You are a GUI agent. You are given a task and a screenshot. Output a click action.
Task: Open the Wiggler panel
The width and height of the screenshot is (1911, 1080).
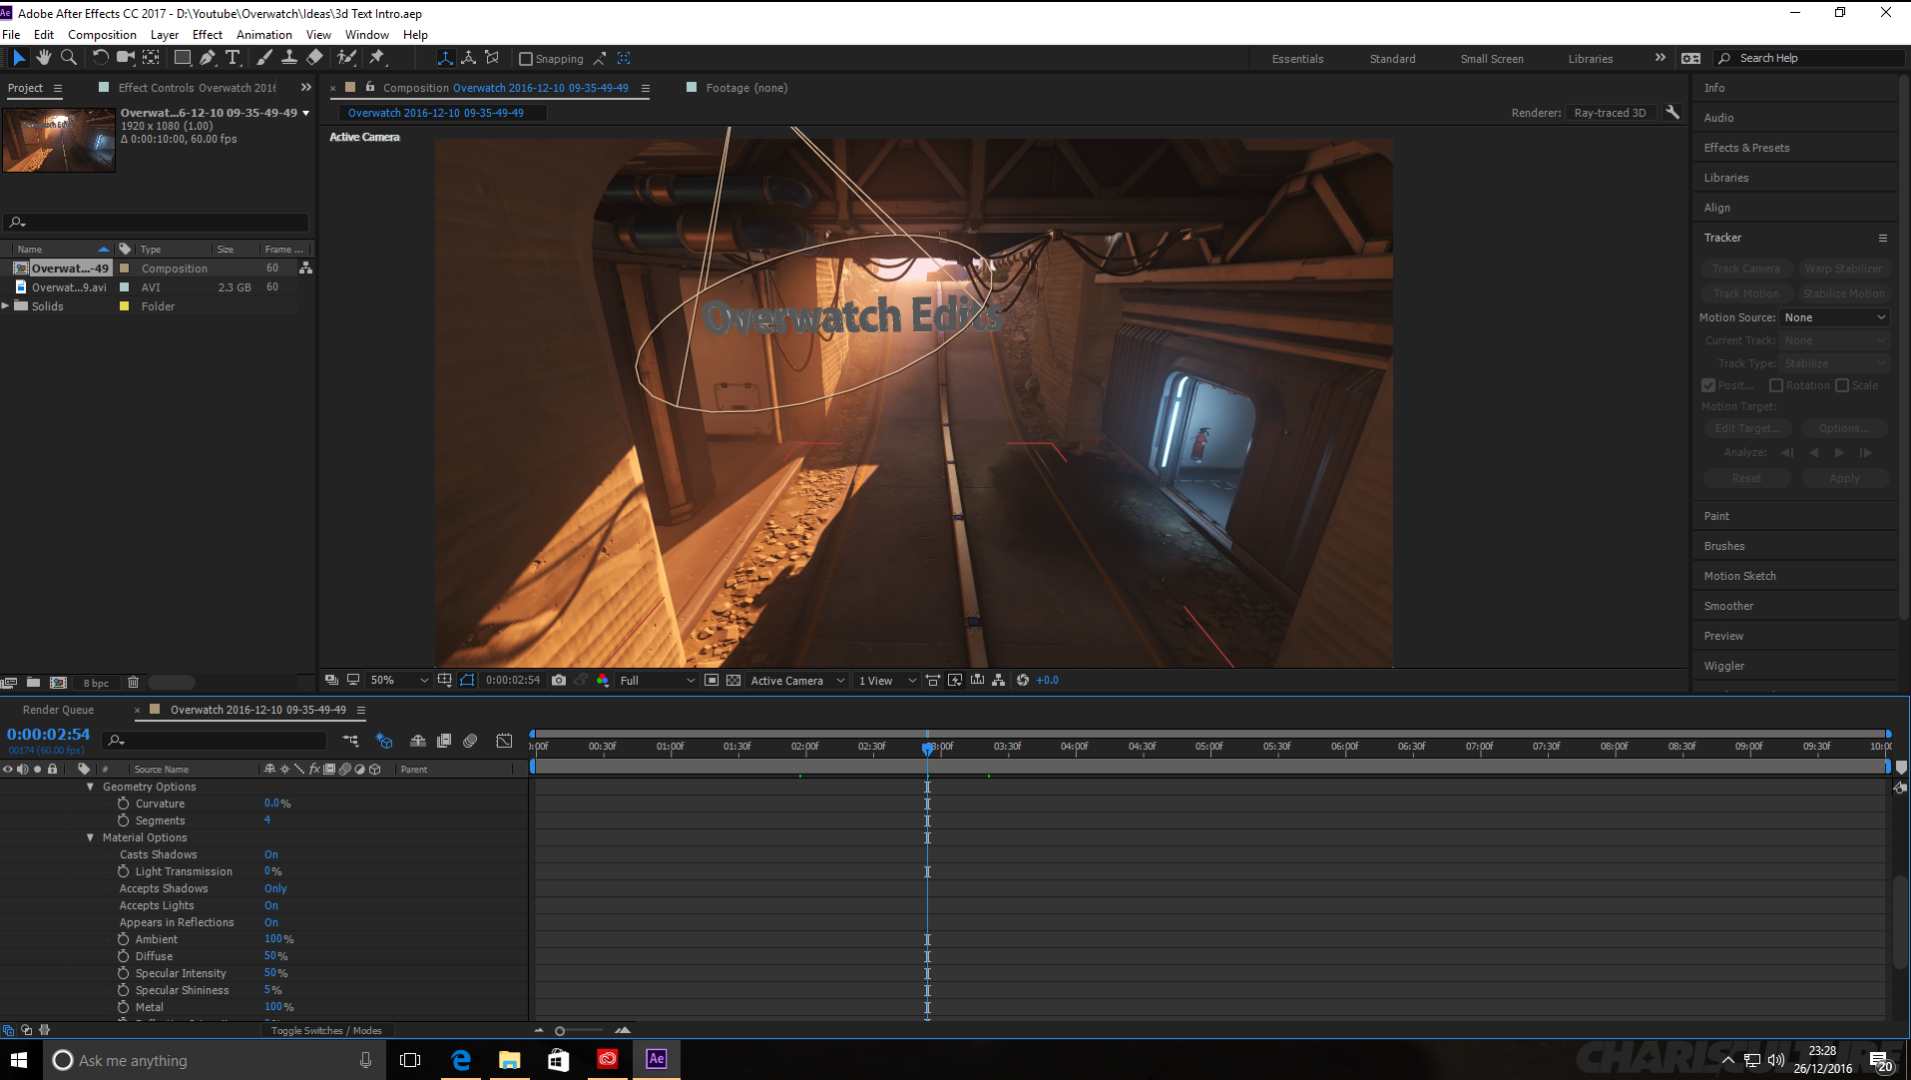click(x=1724, y=666)
